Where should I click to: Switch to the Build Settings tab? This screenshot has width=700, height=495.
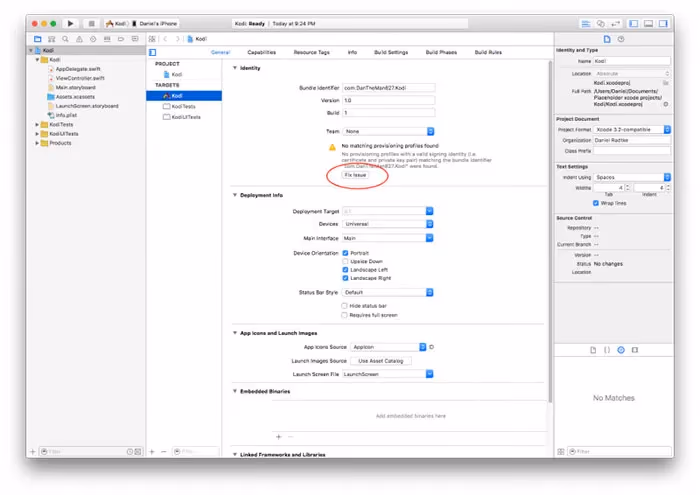click(x=390, y=52)
